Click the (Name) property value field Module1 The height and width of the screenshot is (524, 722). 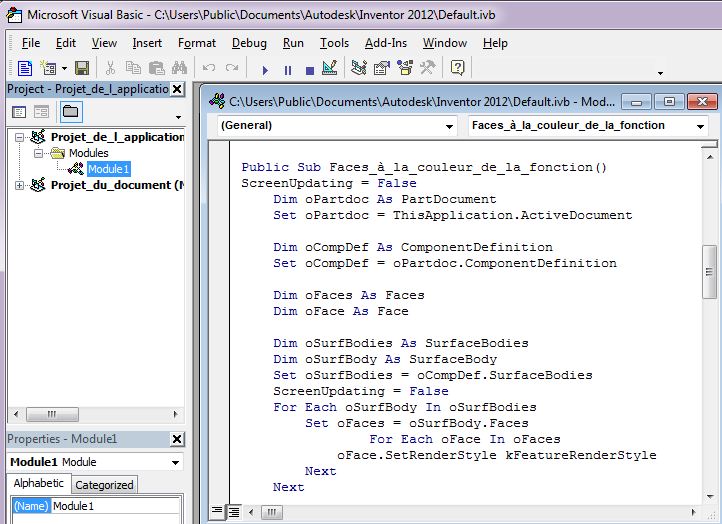pyautogui.click(x=115, y=506)
